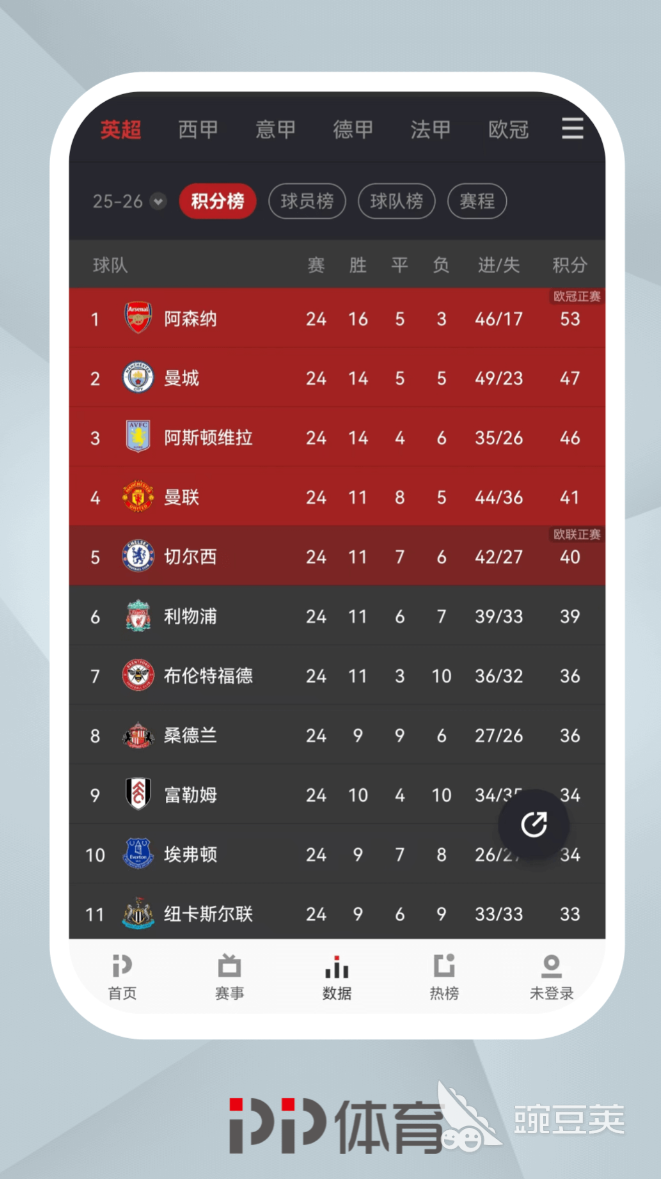
Task: Show the 球队榜 team rankings
Action: (396, 201)
